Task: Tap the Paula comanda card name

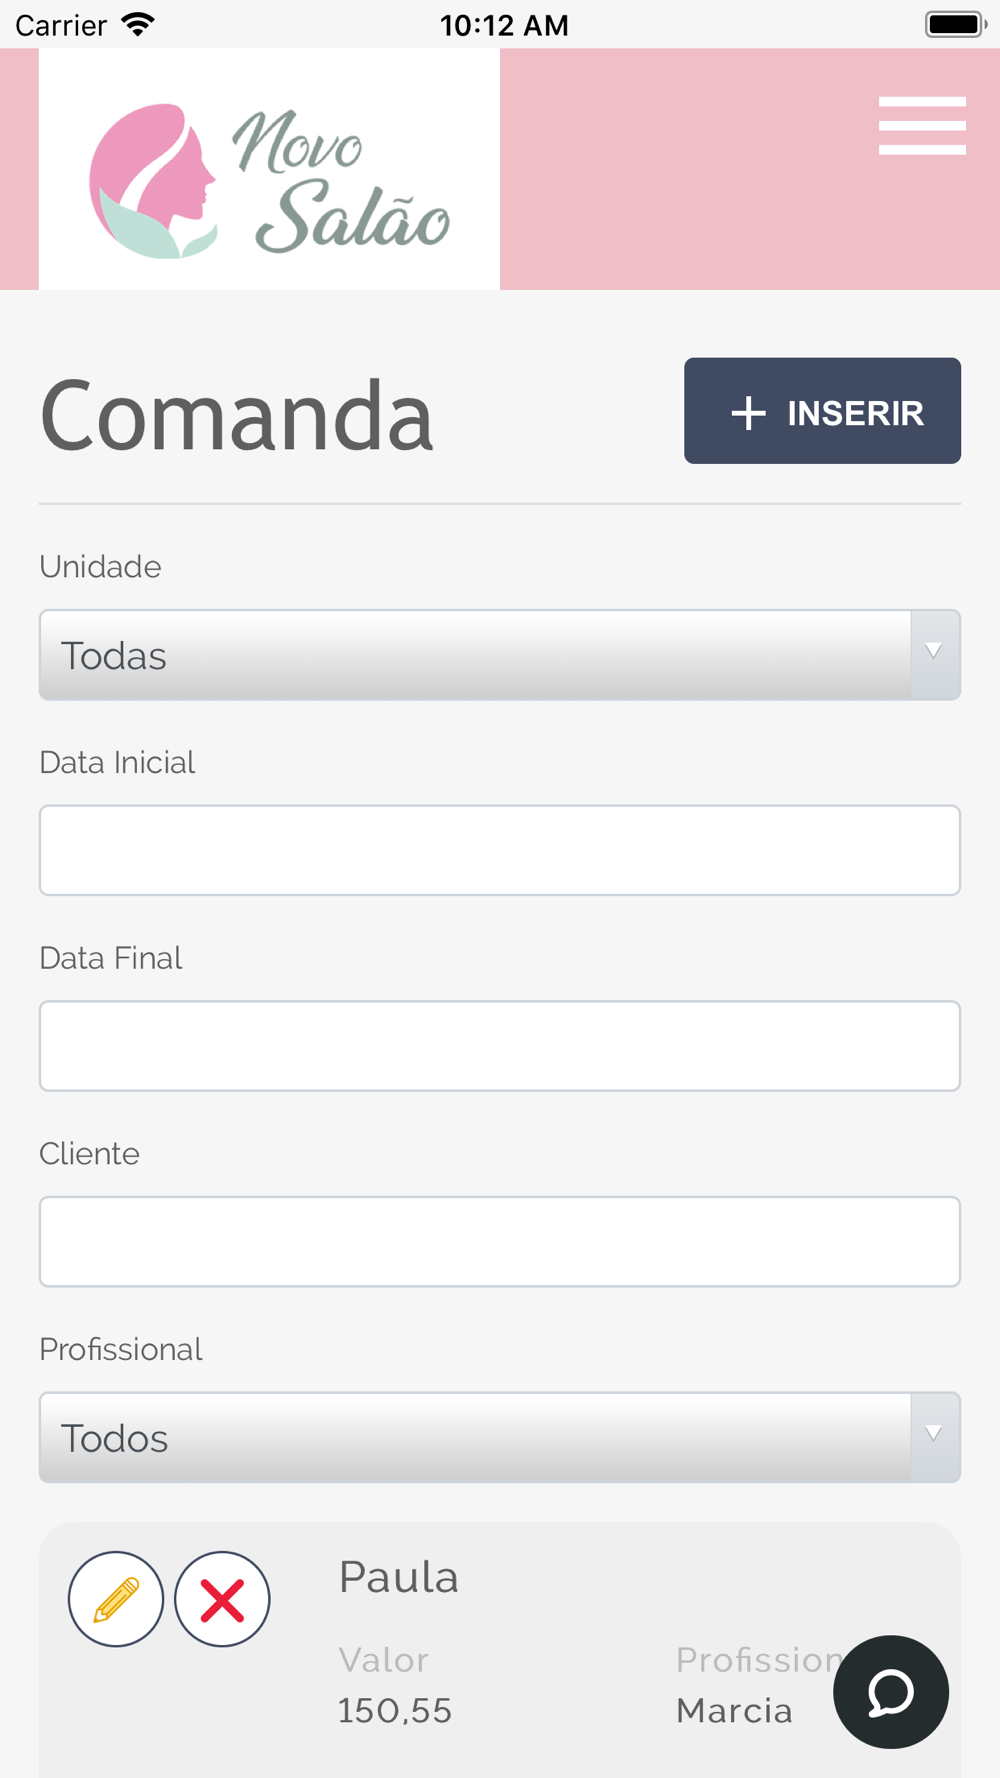Action: coord(399,1577)
